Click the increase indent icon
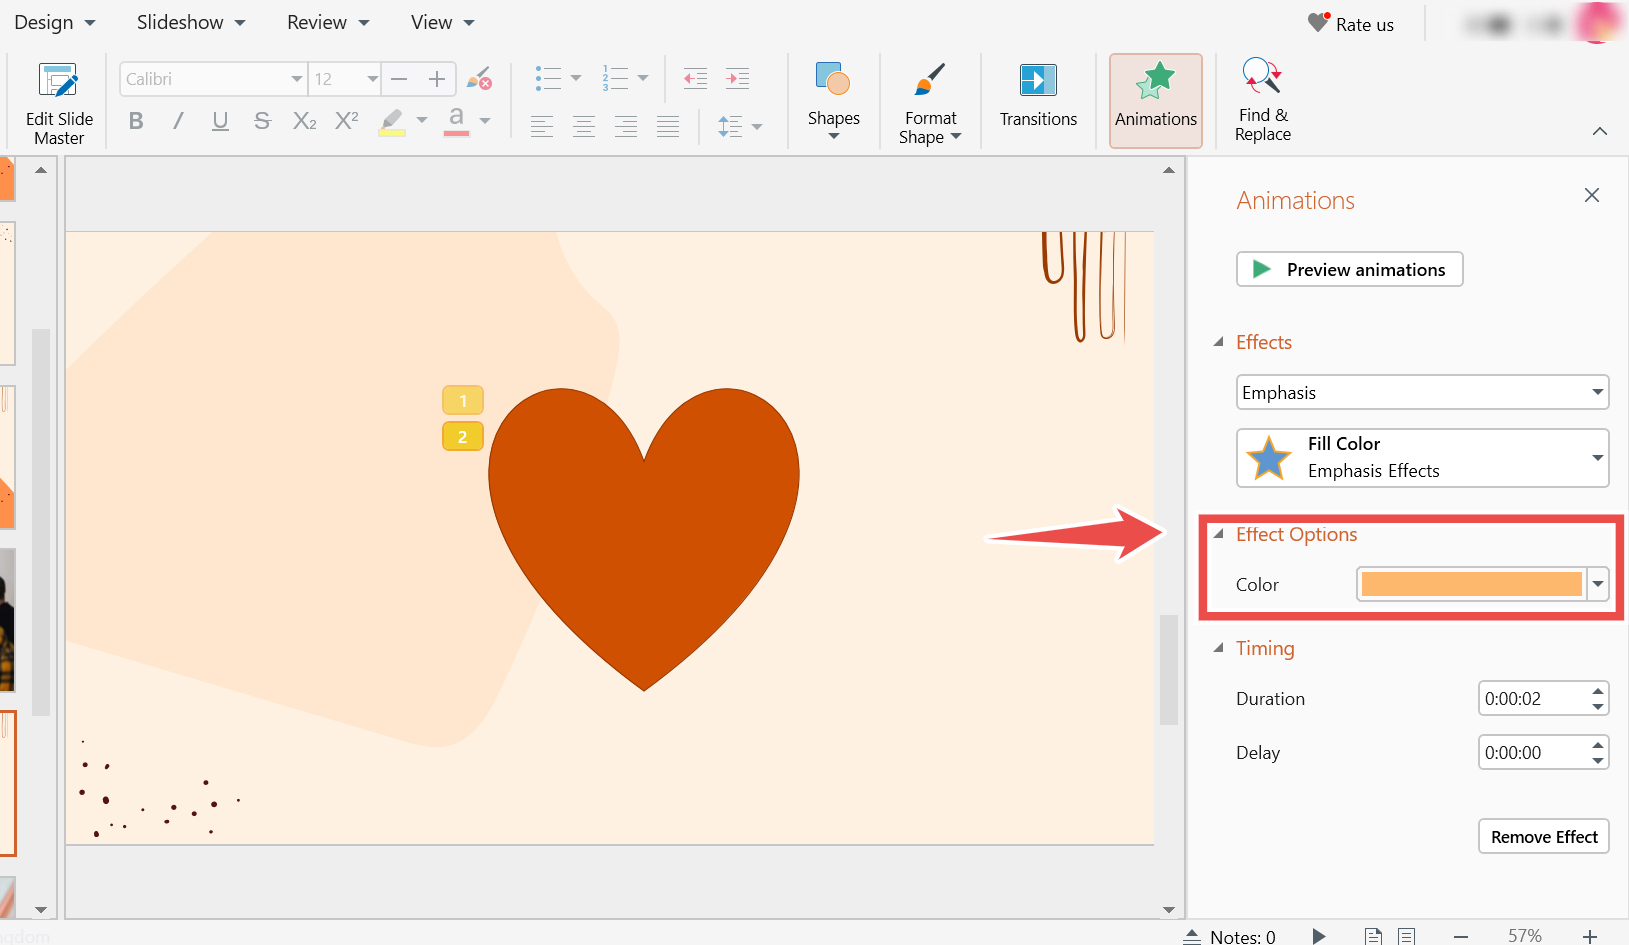 tap(738, 79)
